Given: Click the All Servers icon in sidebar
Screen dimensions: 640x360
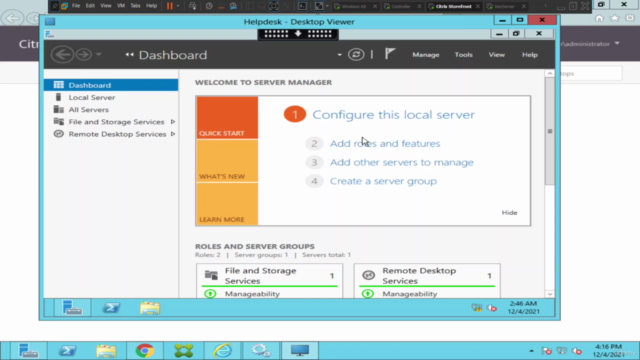Looking at the screenshot, I should point(59,109).
